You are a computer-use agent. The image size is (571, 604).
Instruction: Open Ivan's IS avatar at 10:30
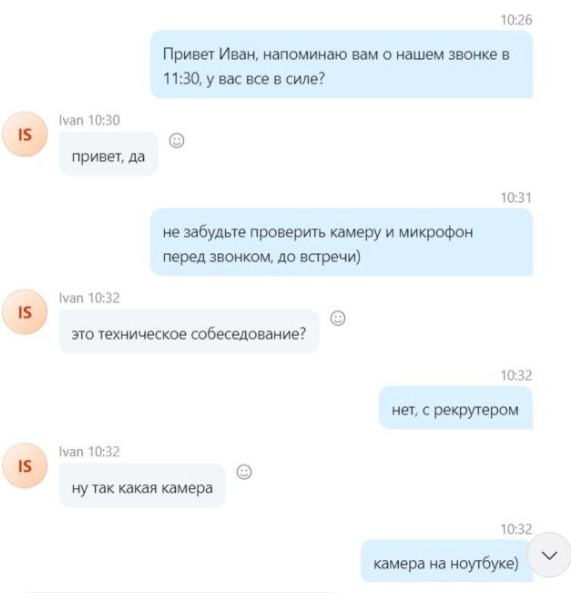[25, 134]
